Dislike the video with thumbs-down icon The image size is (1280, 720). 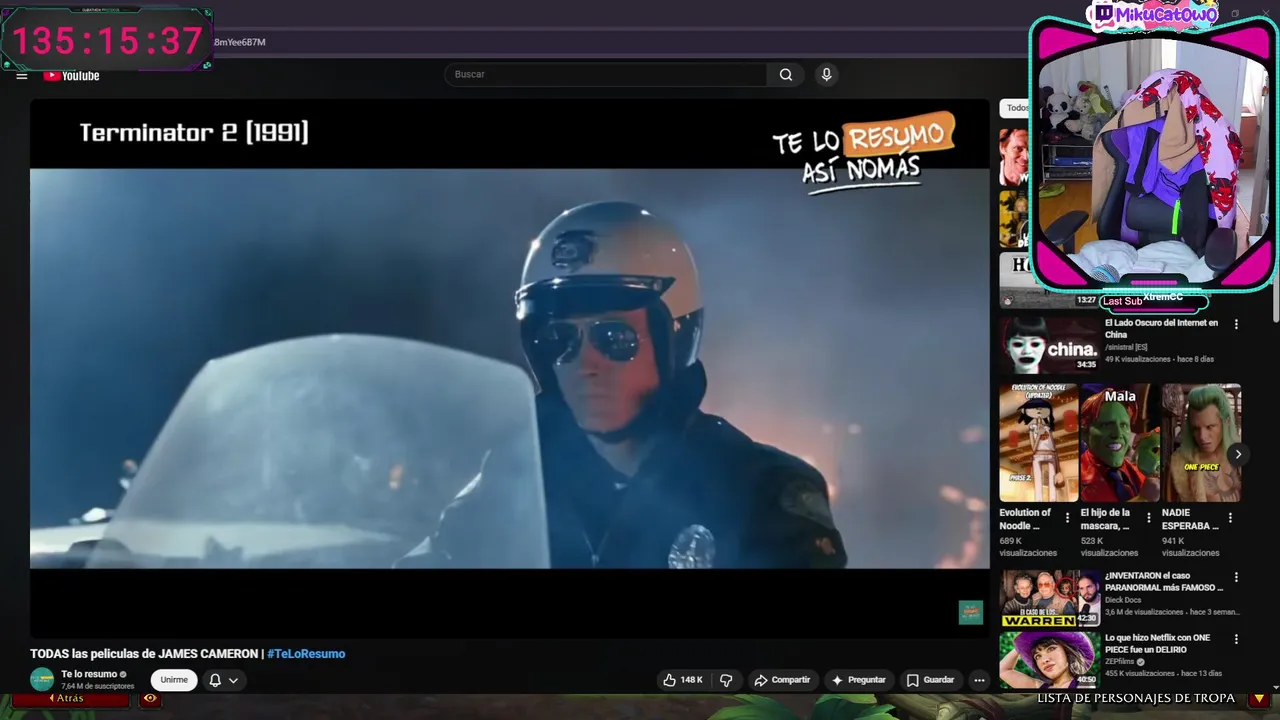coord(726,680)
